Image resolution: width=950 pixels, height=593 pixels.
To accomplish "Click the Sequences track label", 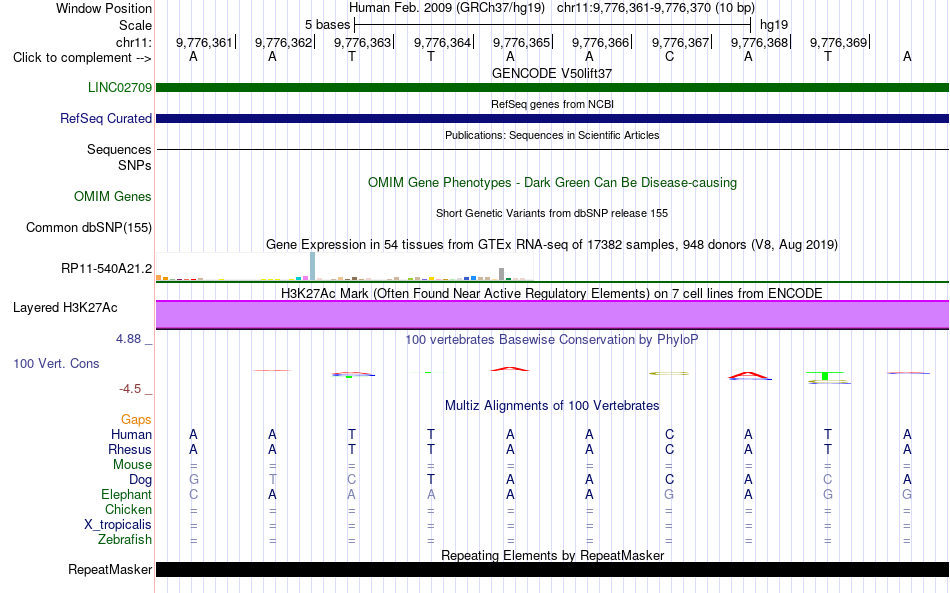I will (x=119, y=150).
